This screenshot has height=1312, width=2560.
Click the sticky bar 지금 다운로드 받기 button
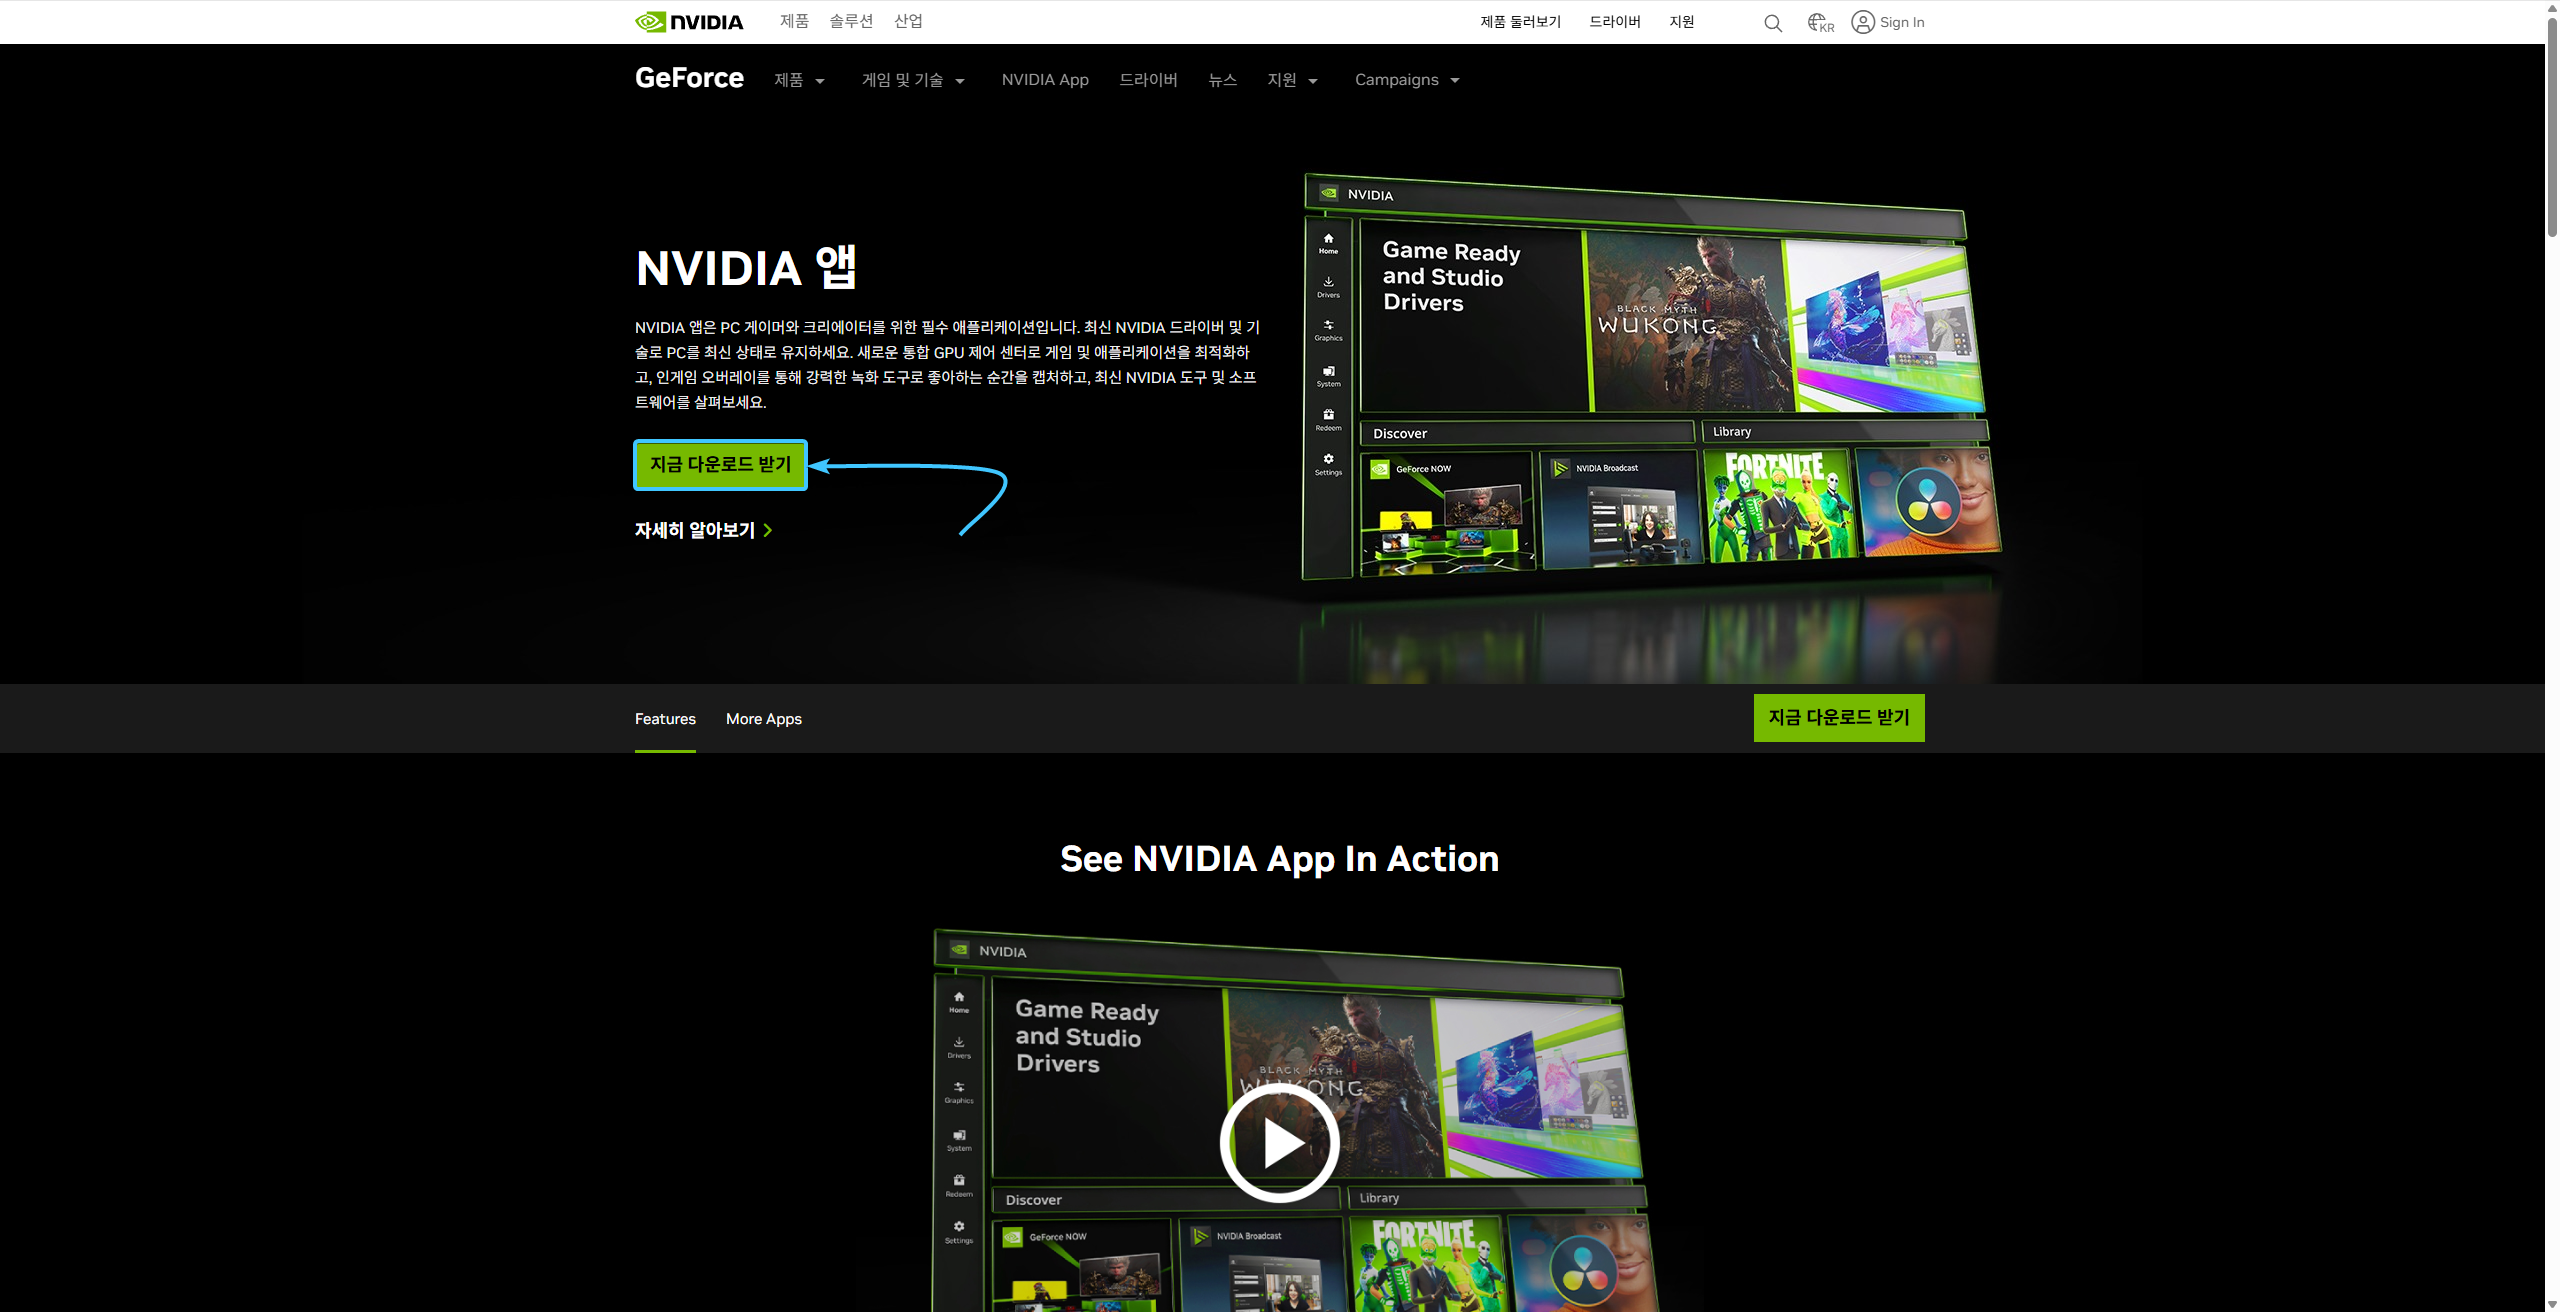coord(1838,718)
